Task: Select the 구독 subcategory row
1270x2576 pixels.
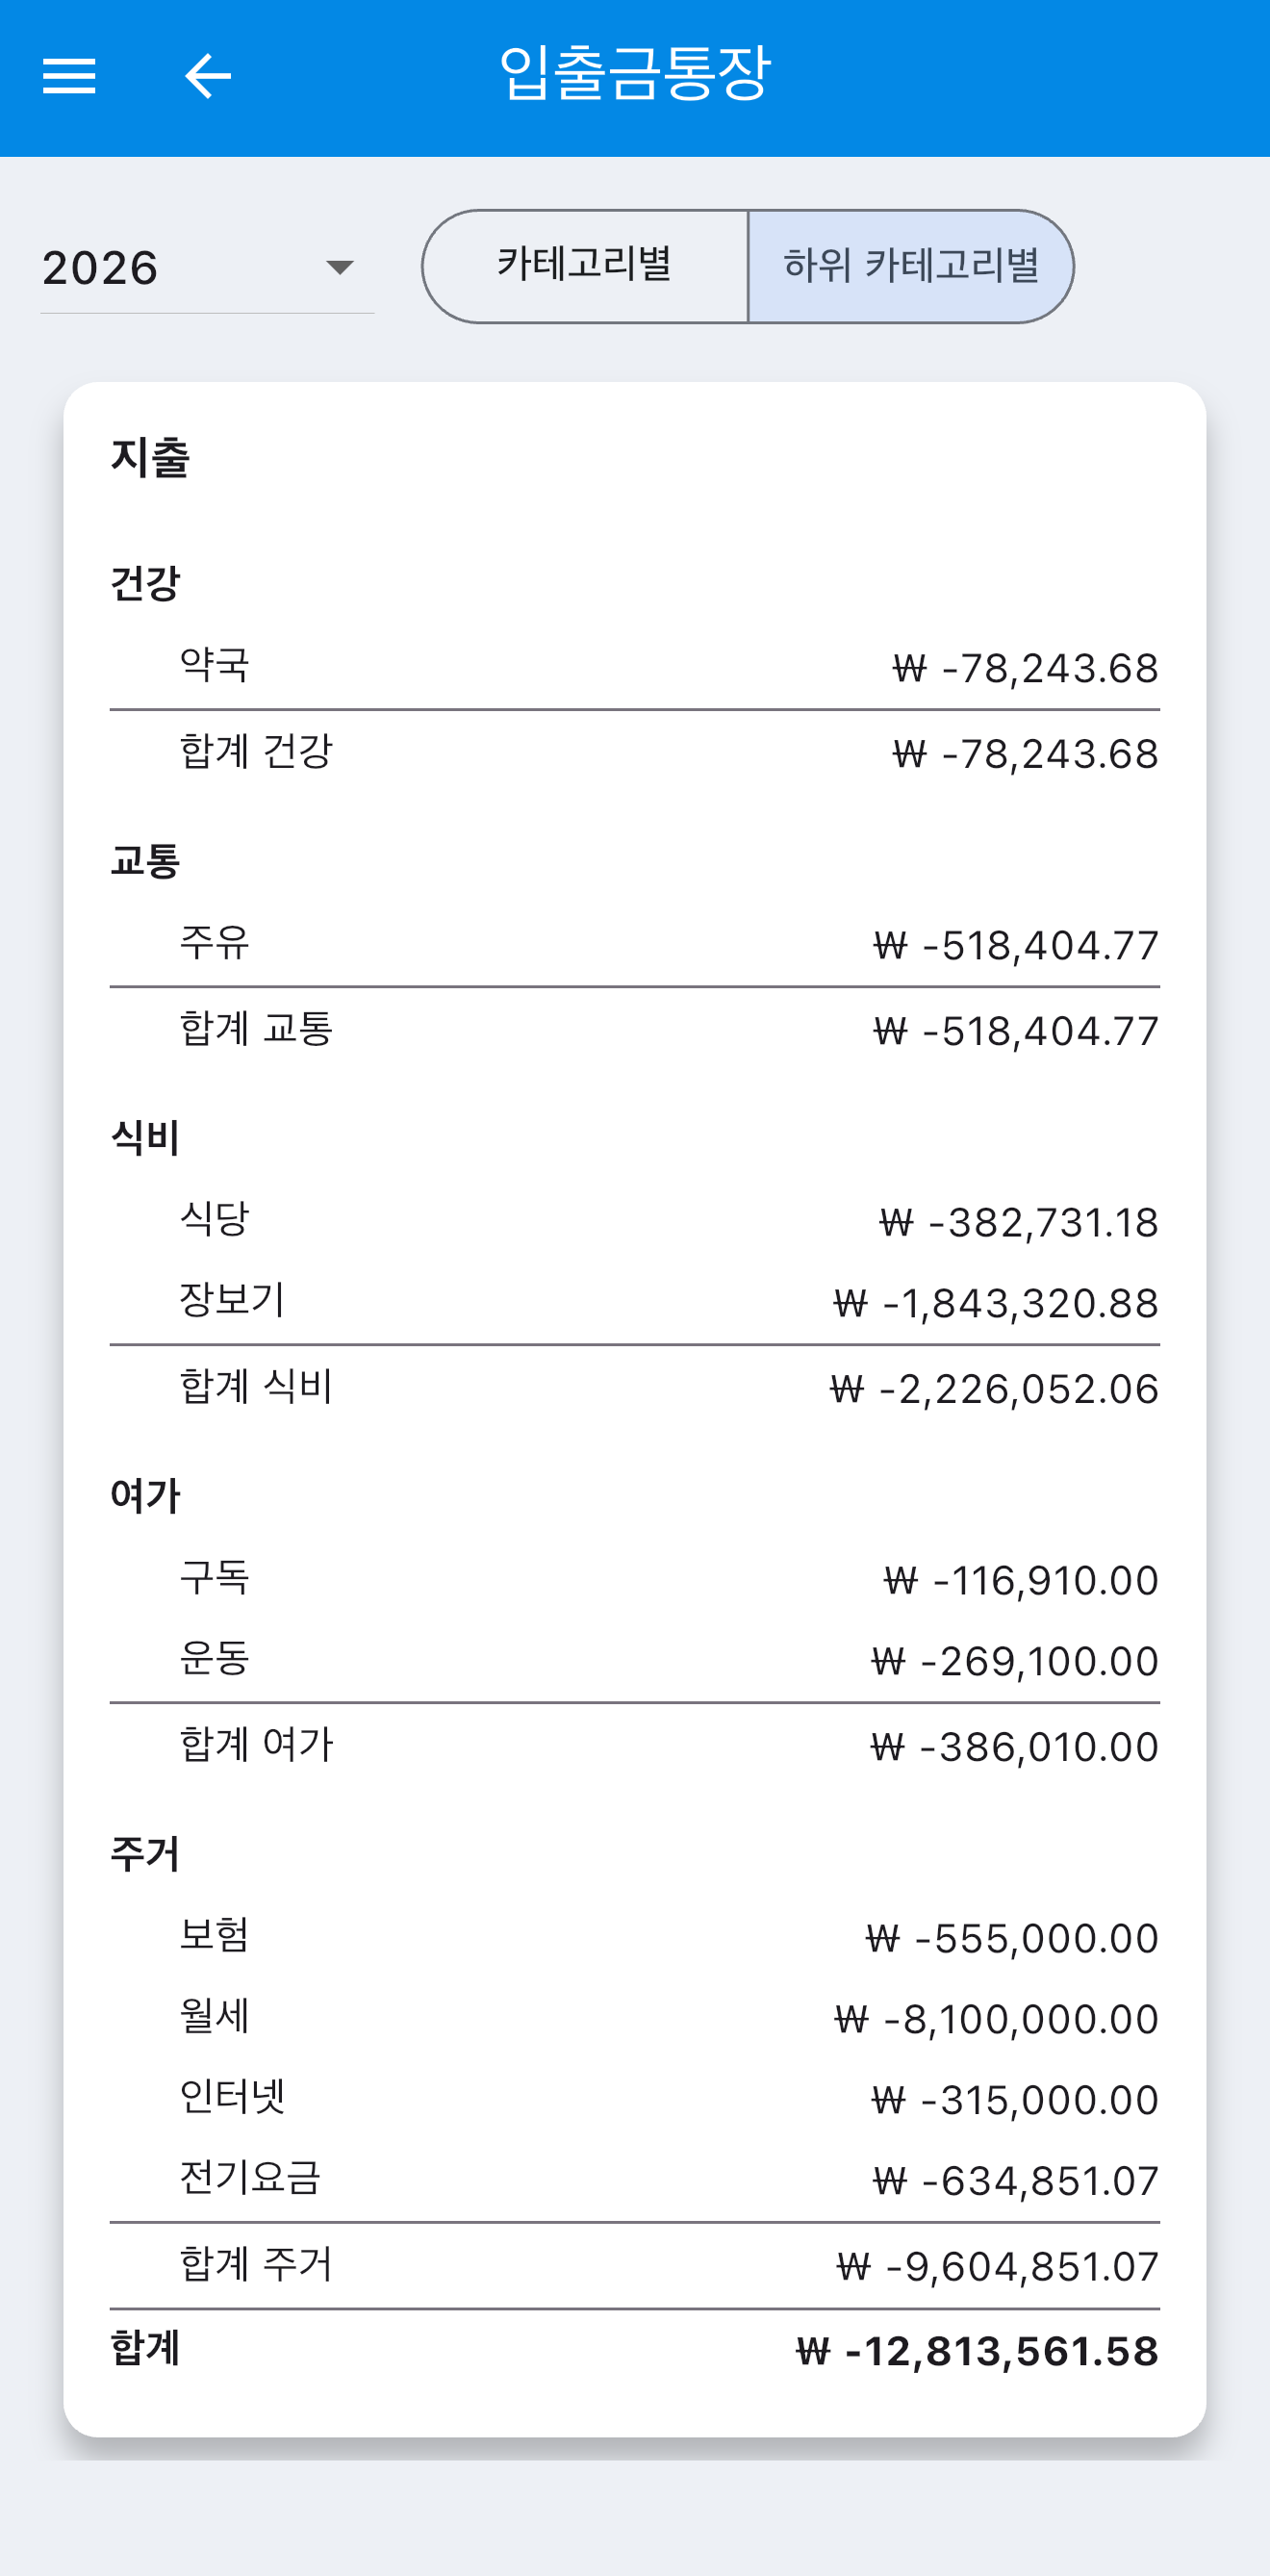Action: 635,1579
